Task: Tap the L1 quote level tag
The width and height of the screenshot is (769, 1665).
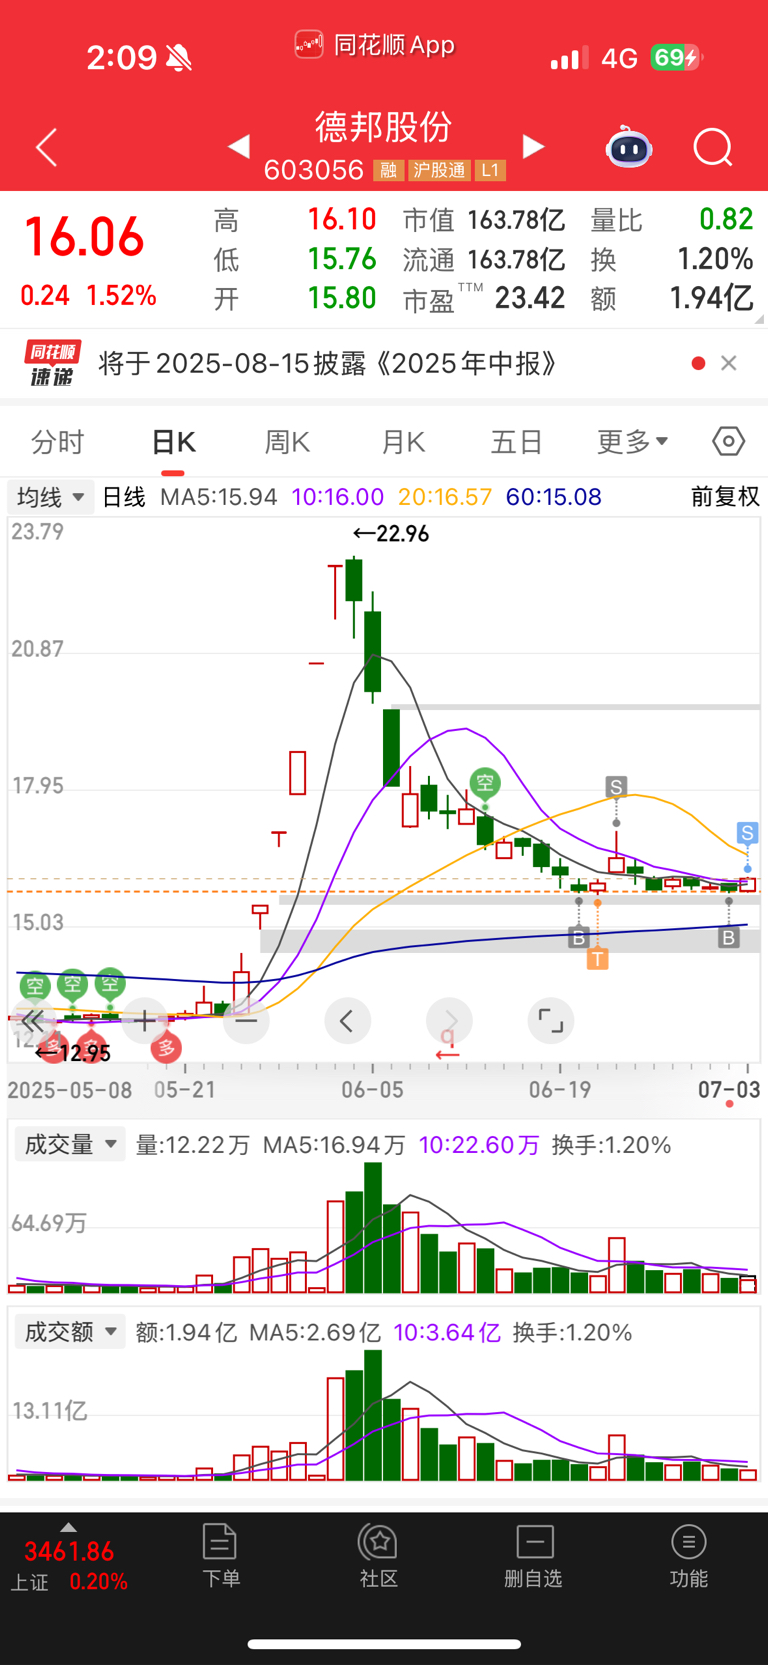Action: click(490, 171)
